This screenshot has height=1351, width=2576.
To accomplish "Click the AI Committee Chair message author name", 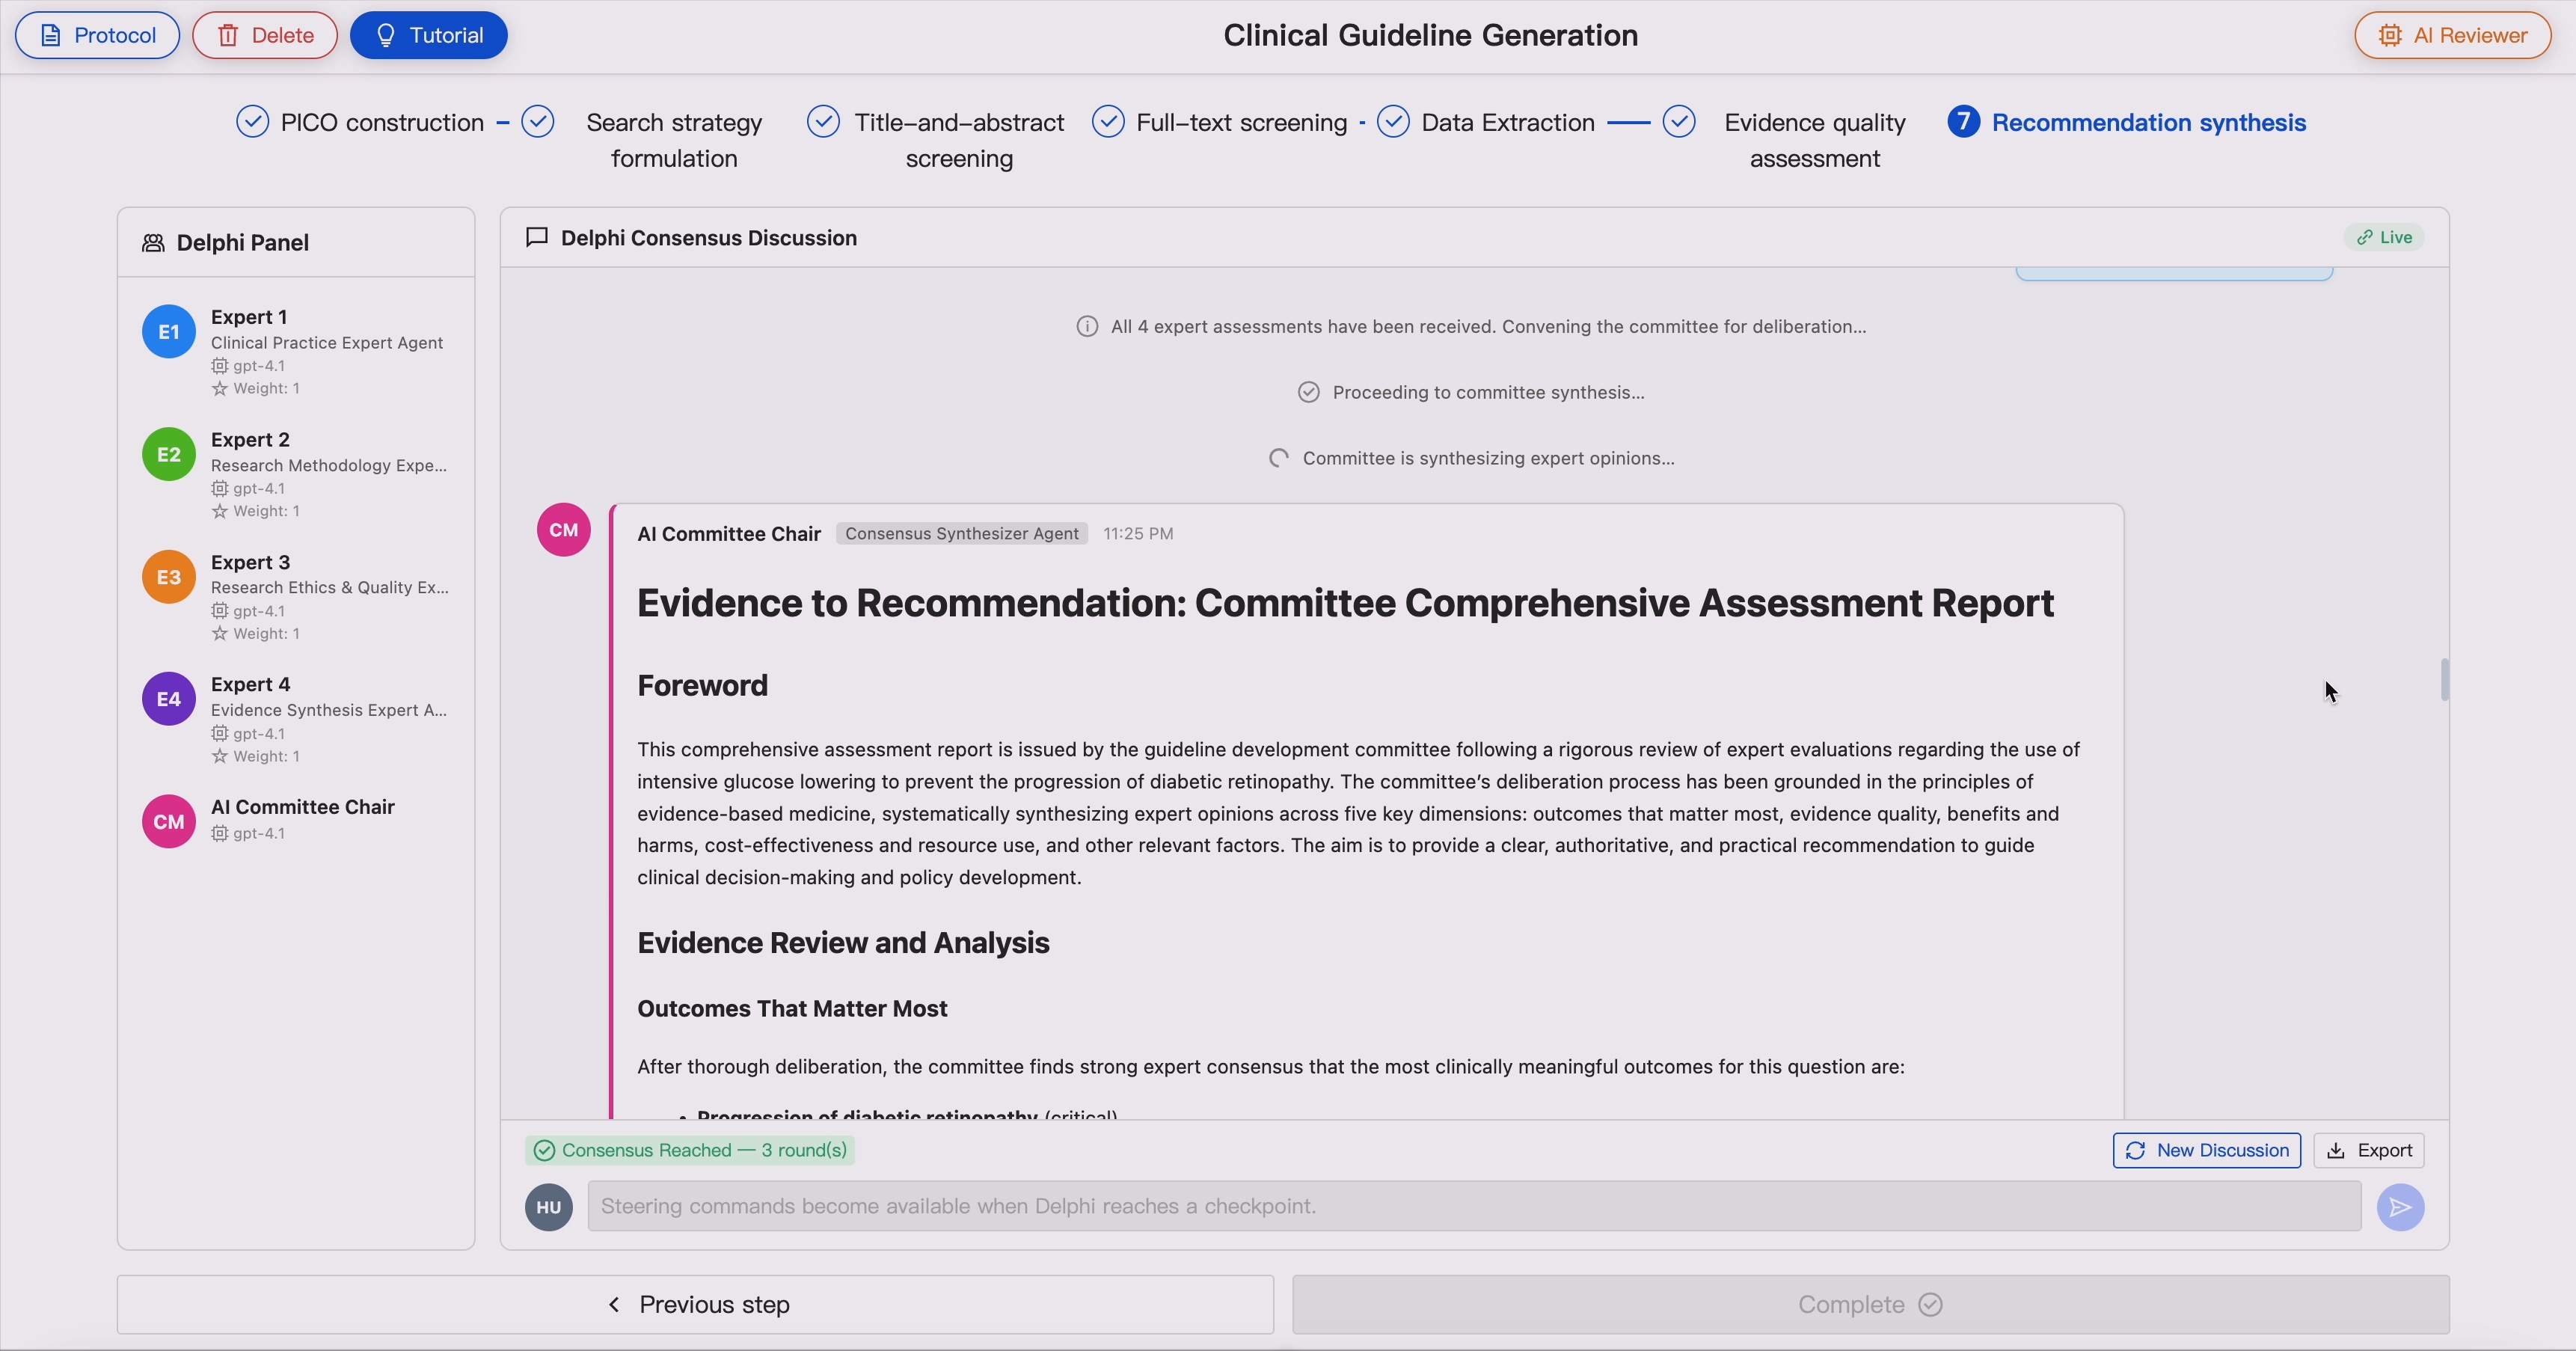I will [x=729, y=534].
